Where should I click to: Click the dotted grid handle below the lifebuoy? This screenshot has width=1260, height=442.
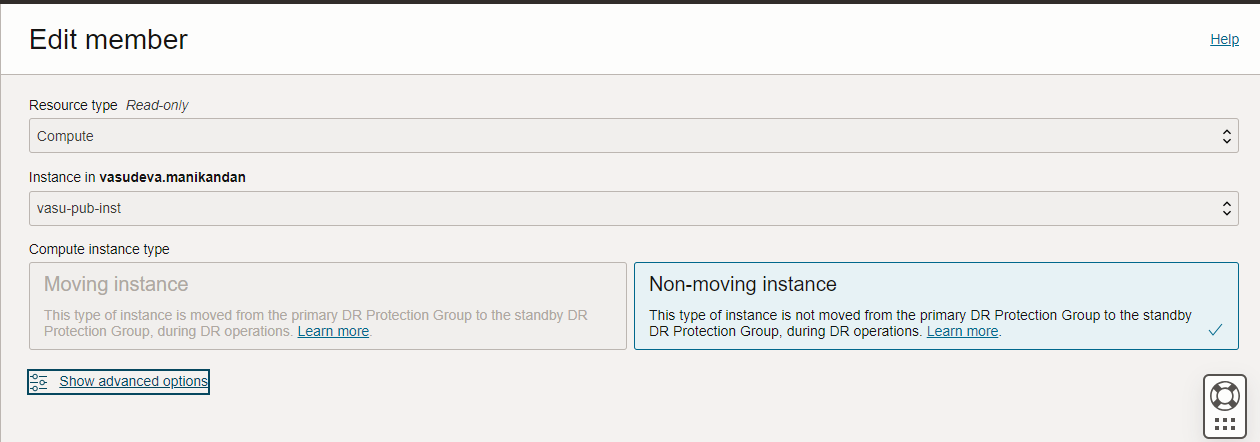pyautogui.click(x=1224, y=424)
